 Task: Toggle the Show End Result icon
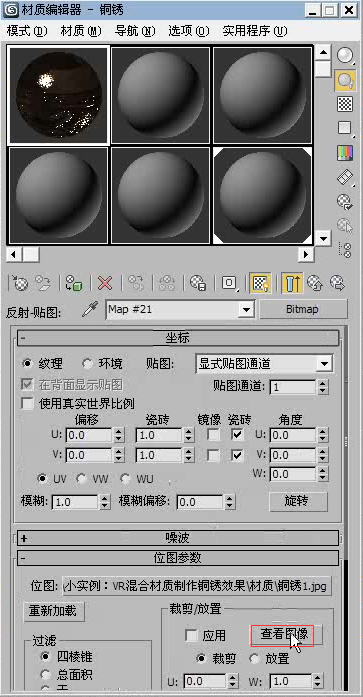tap(292, 283)
